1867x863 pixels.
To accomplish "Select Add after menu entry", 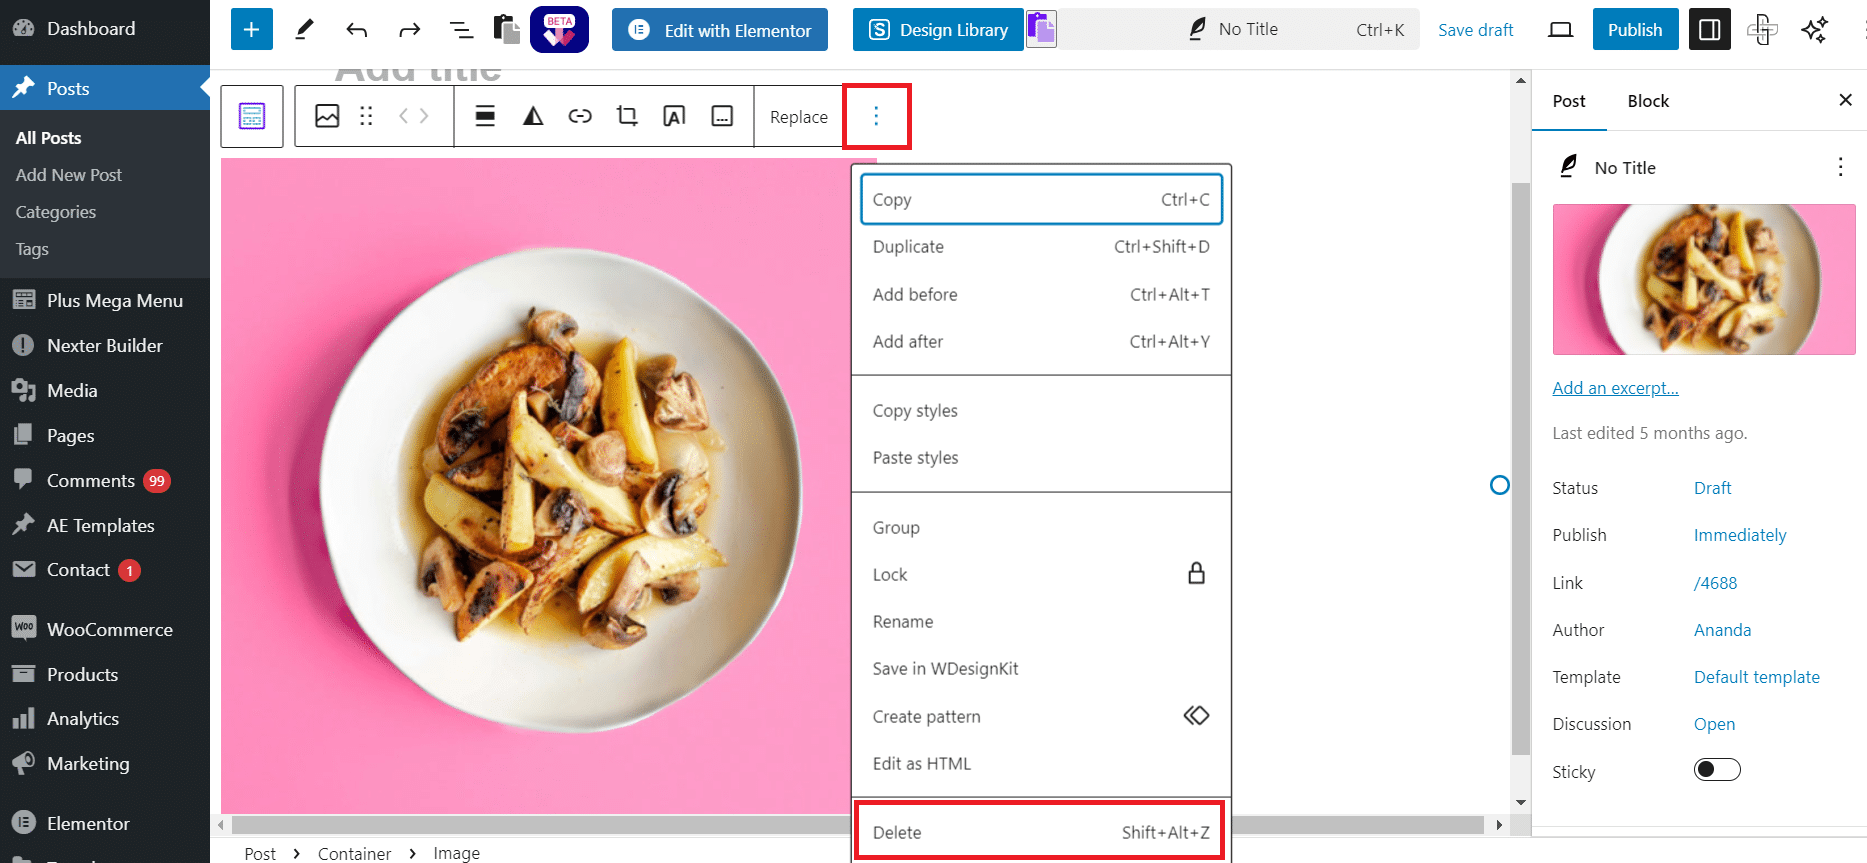I will pos(1041,342).
